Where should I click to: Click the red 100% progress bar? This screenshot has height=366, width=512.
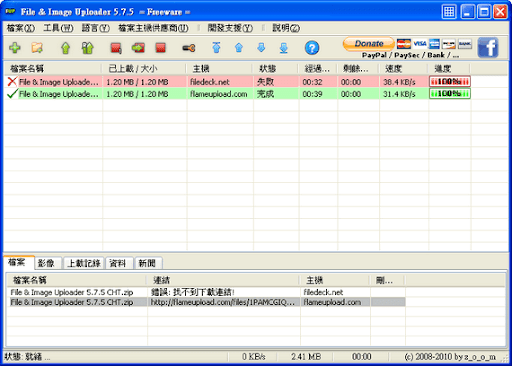450,81
